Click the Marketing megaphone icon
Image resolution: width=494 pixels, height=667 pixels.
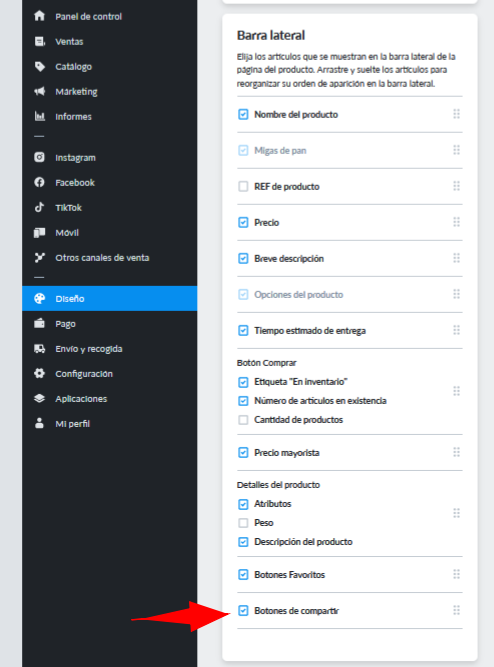coord(40,91)
